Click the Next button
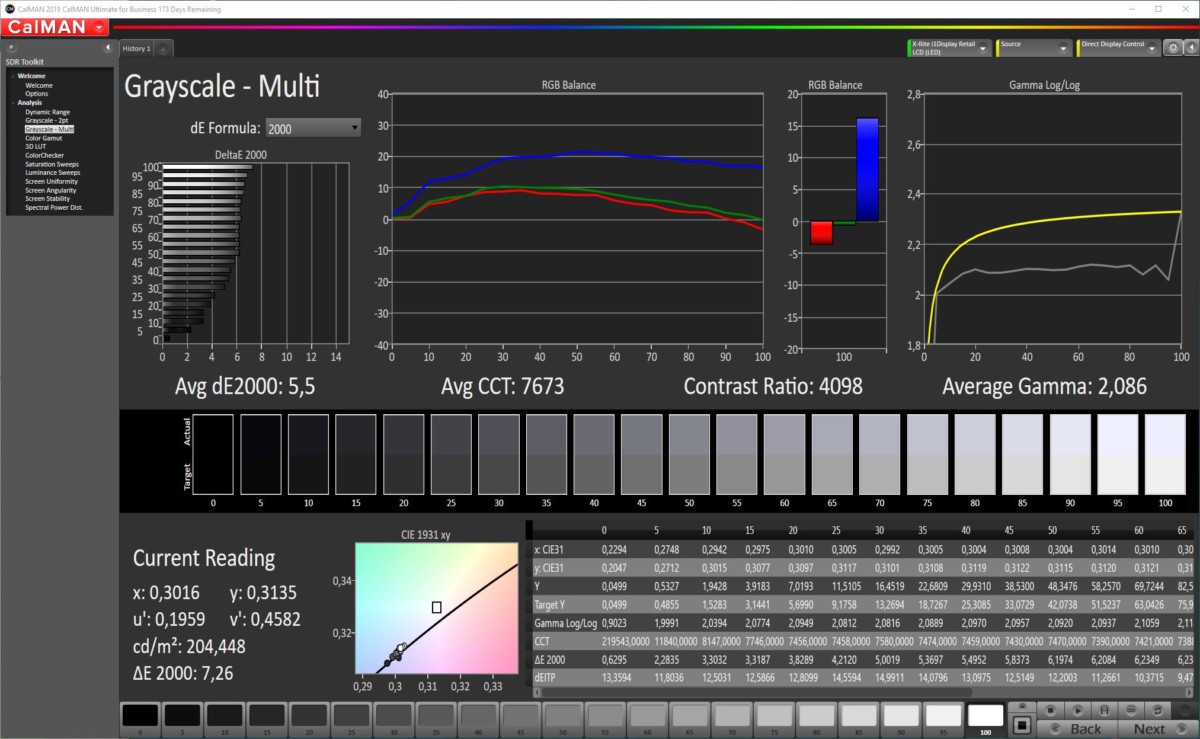Screen dimensions: 1200x739 pos(1157,729)
